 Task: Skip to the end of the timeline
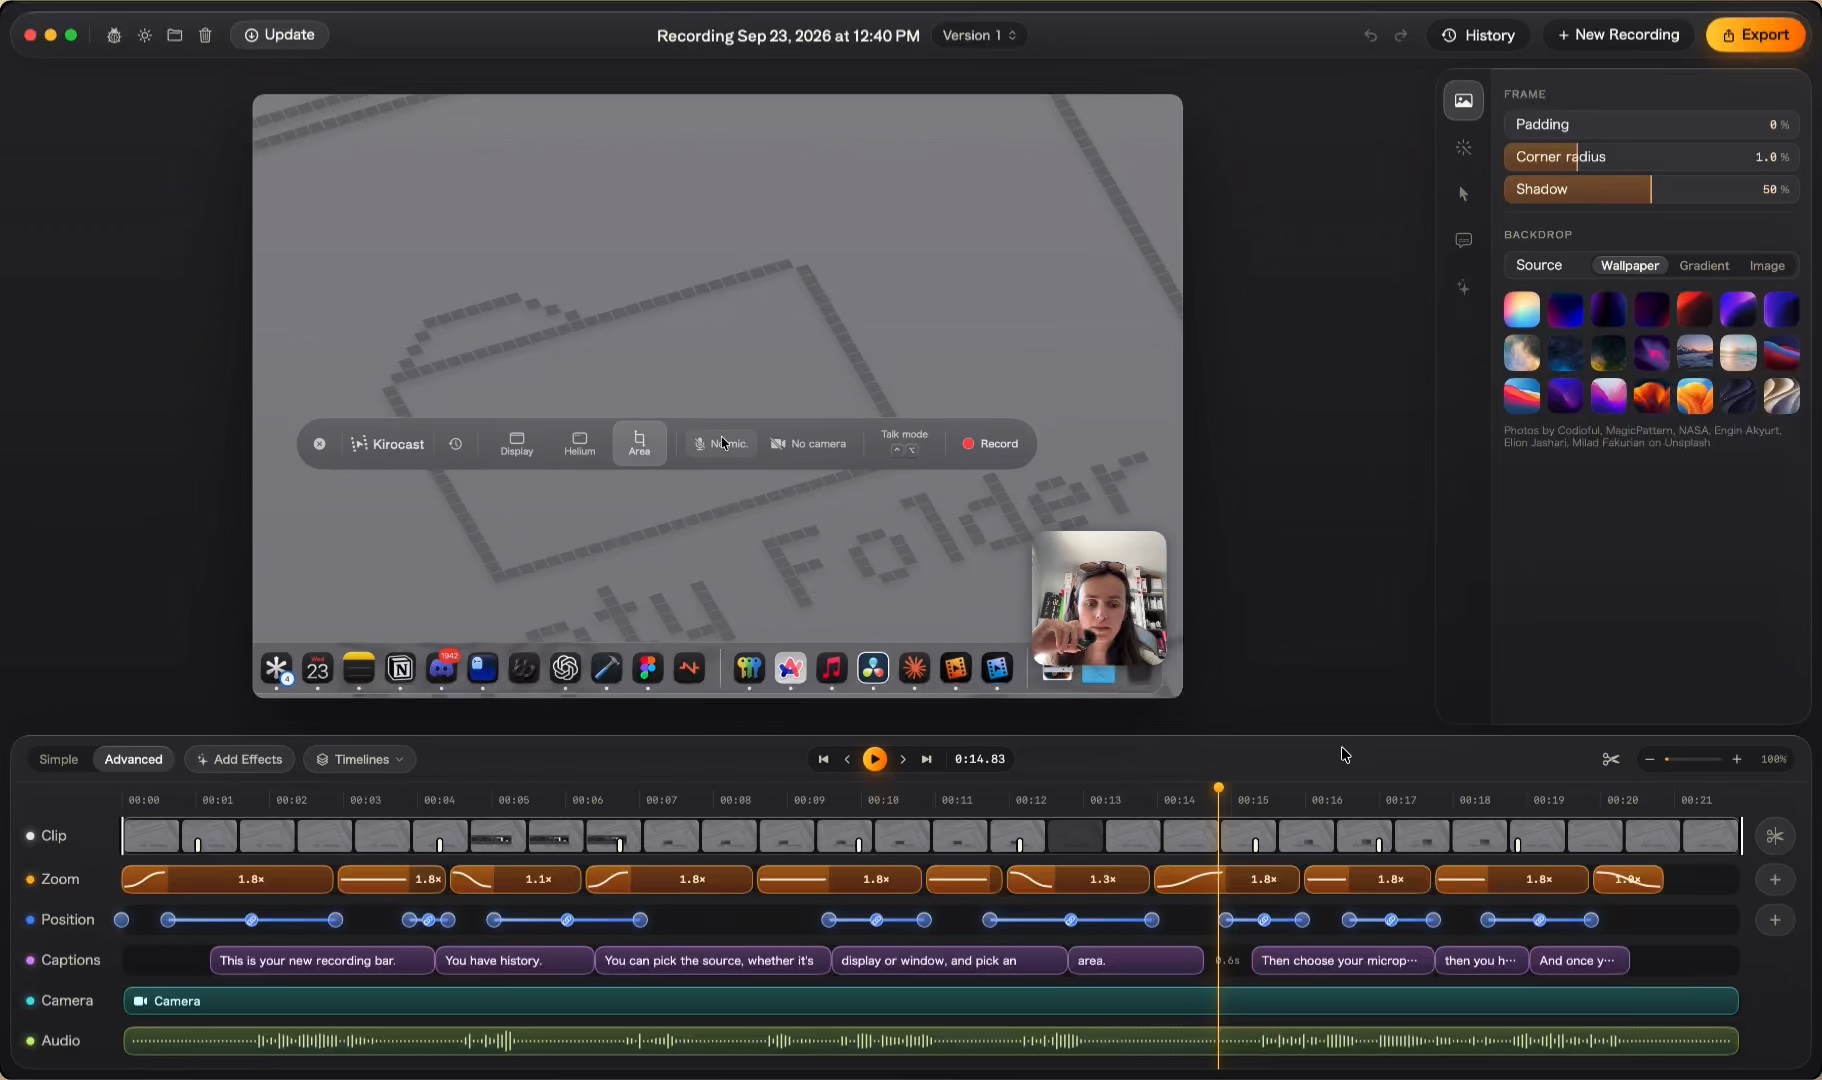(927, 759)
